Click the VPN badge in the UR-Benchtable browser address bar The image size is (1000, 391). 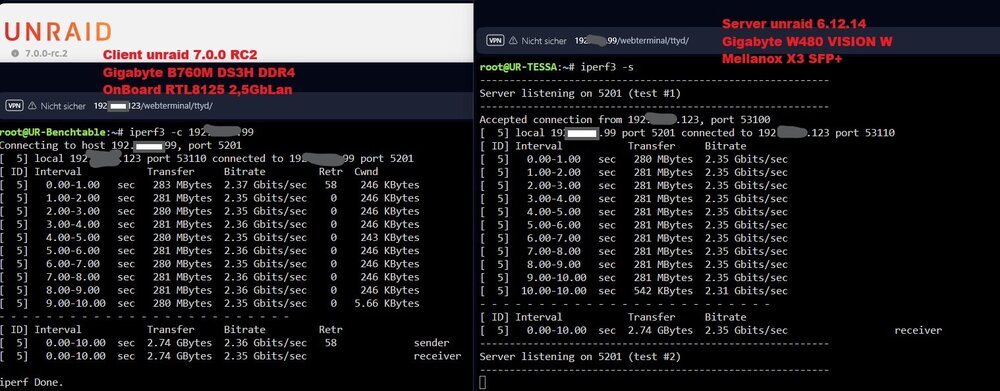click(14, 105)
